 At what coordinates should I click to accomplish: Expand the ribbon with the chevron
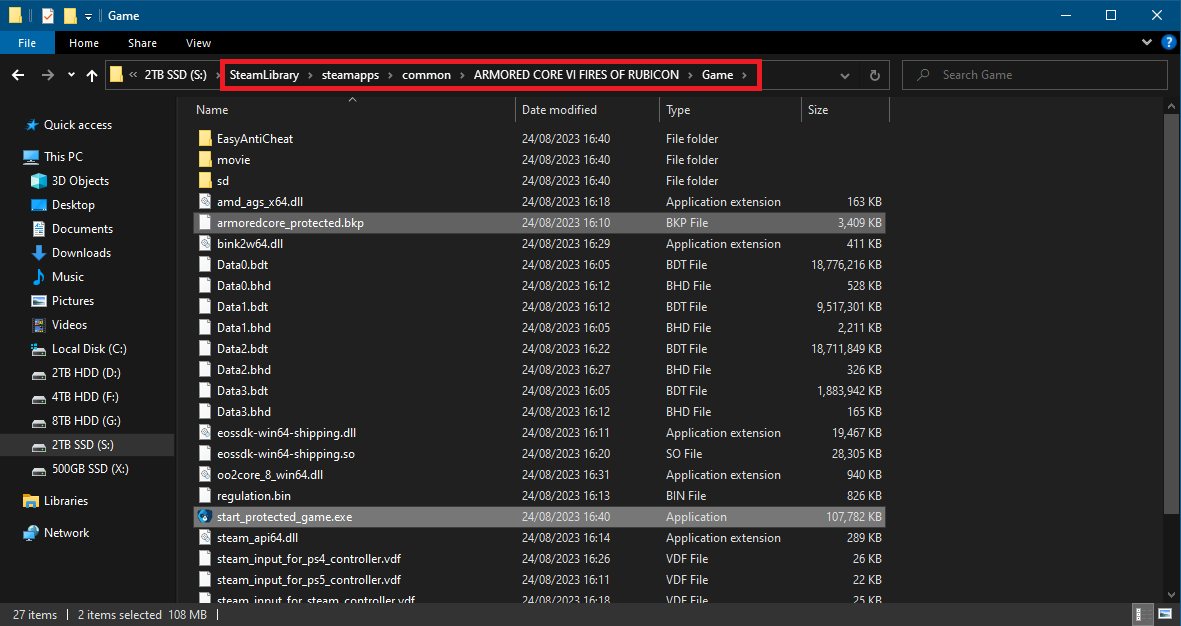click(1146, 43)
